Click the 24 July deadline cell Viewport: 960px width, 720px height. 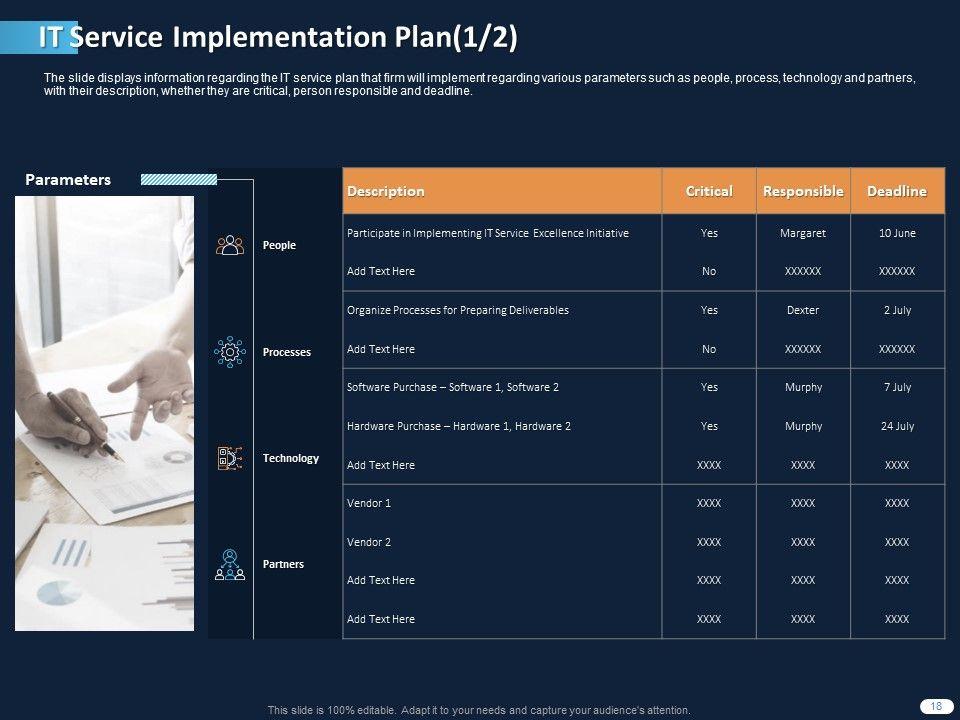[x=897, y=426]
